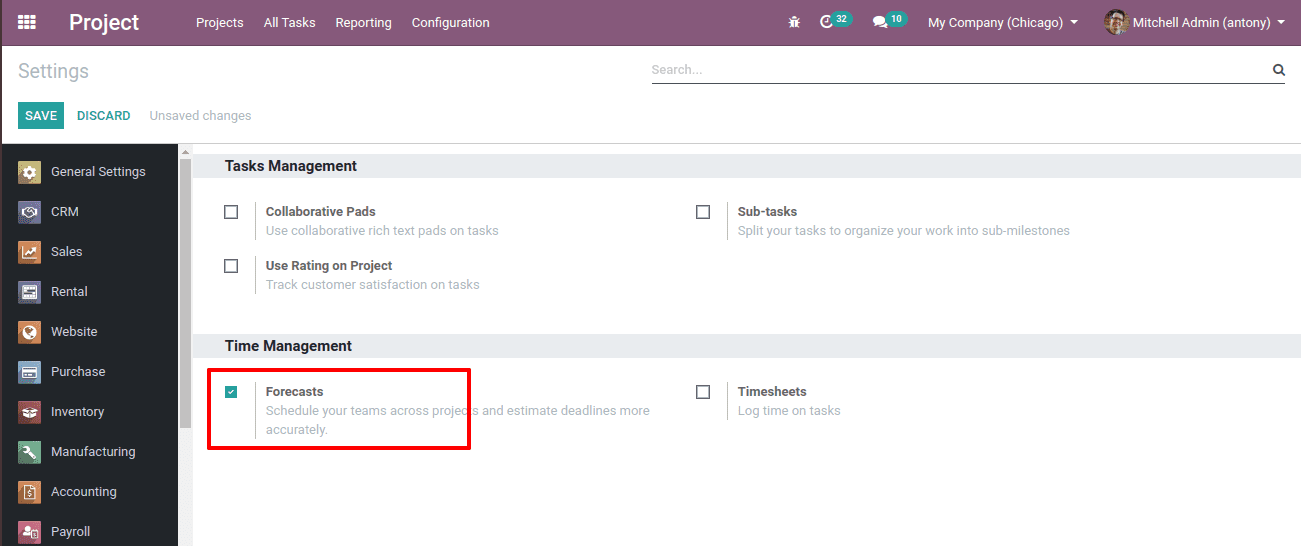Click the search magnifier icon
Image resolution: width=1301 pixels, height=546 pixels.
tap(1278, 70)
